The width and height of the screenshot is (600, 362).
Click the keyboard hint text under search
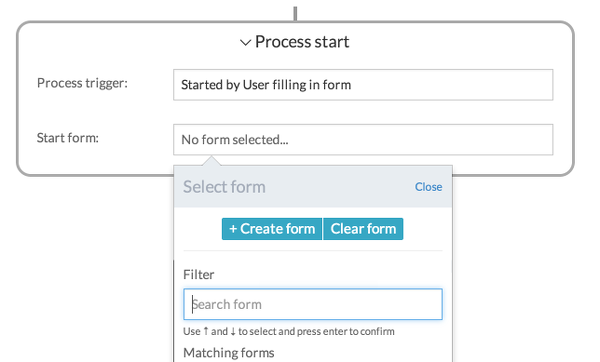(289, 331)
